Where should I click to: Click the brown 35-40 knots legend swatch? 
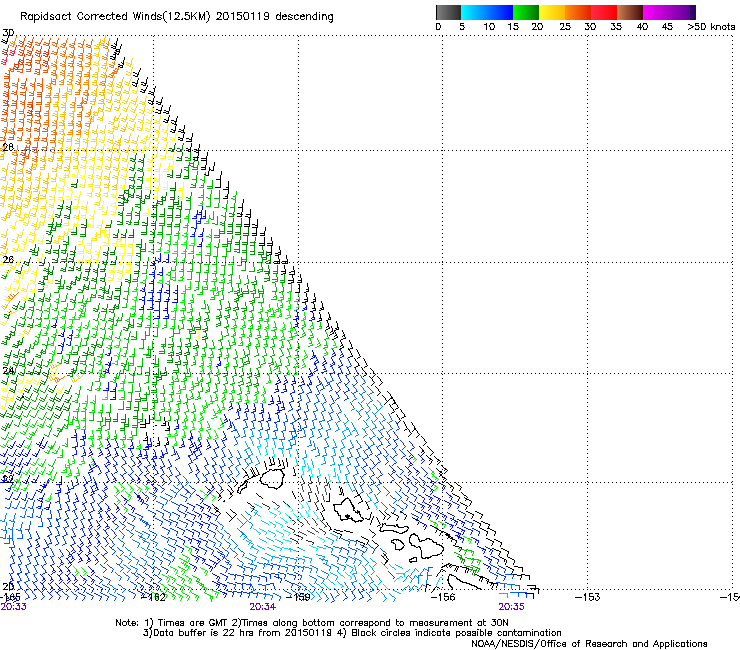click(x=630, y=12)
